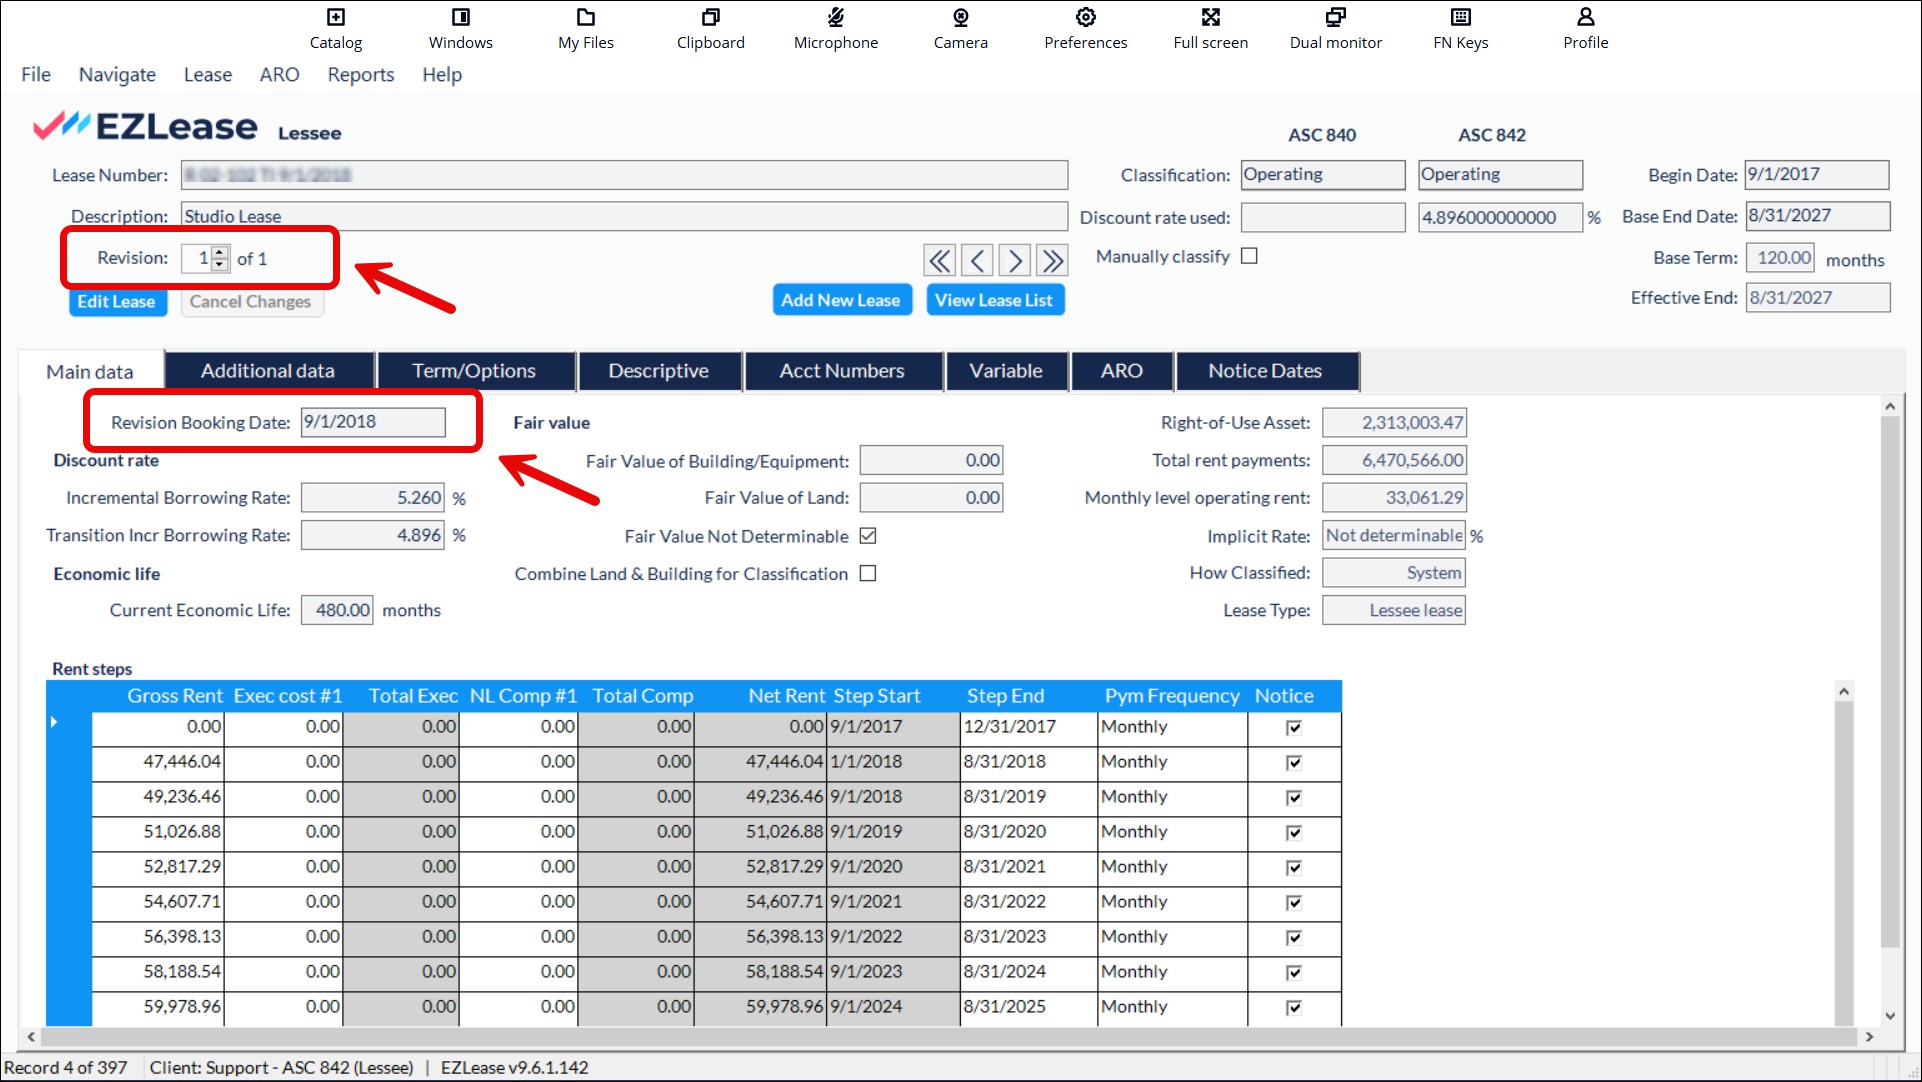Open the Windows toolbar icon
The width and height of the screenshot is (1922, 1082).
460,28
